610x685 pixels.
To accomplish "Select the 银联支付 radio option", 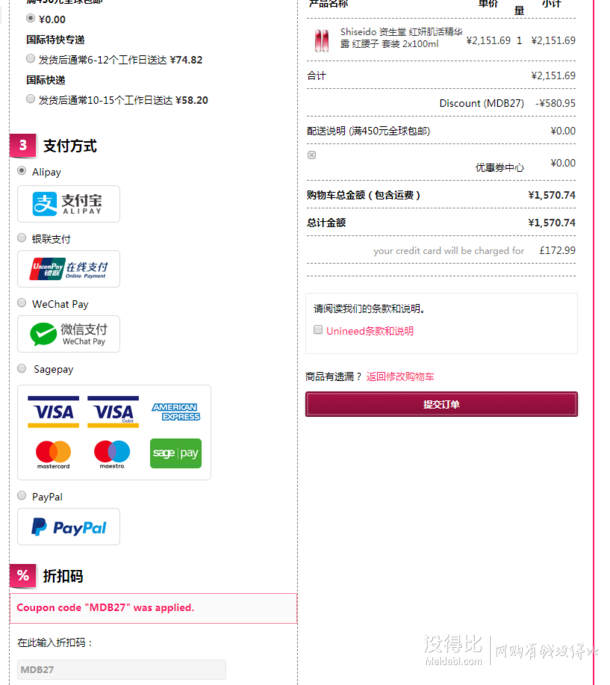I will click(21, 238).
